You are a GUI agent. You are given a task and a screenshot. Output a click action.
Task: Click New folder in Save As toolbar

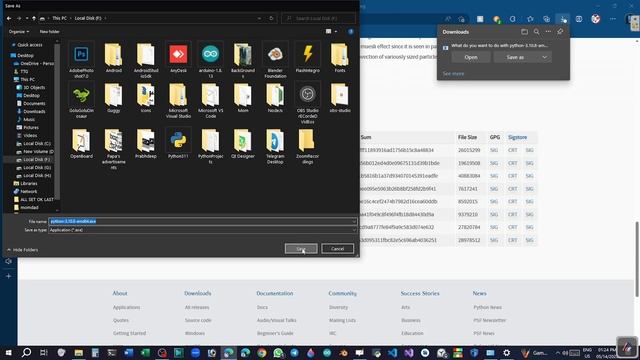point(49,31)
